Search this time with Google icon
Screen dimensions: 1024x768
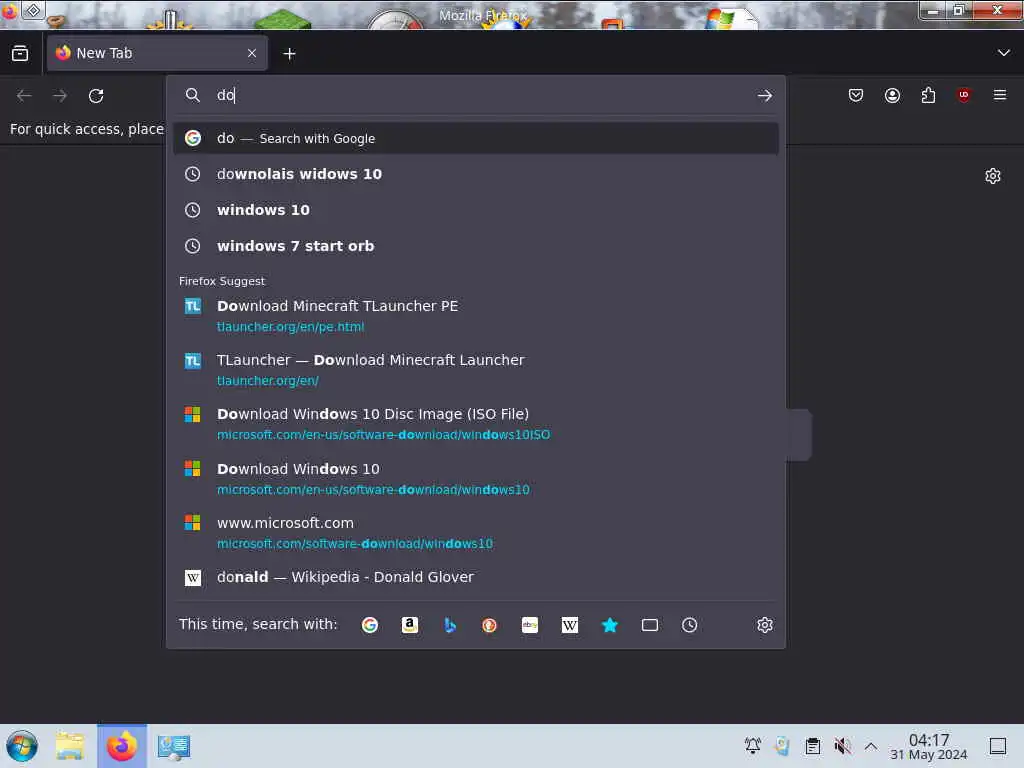pos(370,625)
